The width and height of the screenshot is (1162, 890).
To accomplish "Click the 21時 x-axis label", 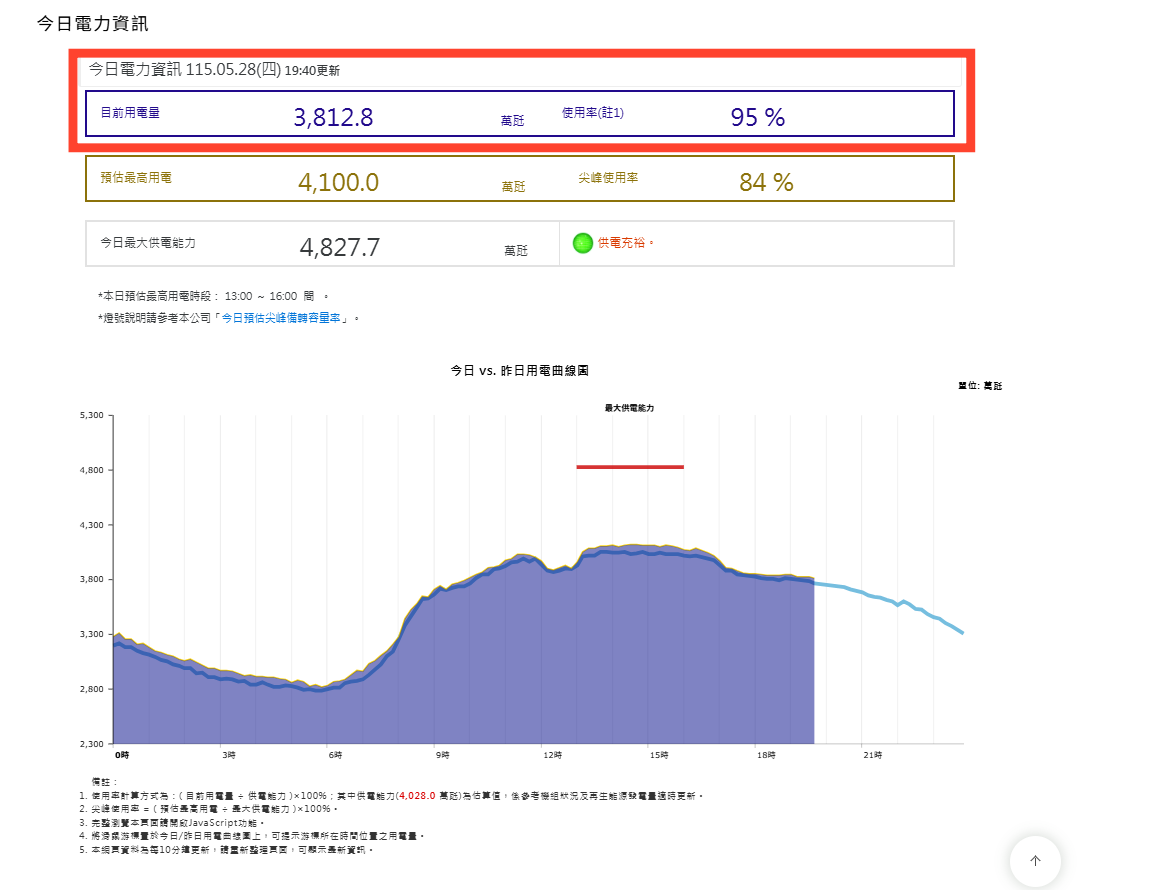I will click(873, 755).
